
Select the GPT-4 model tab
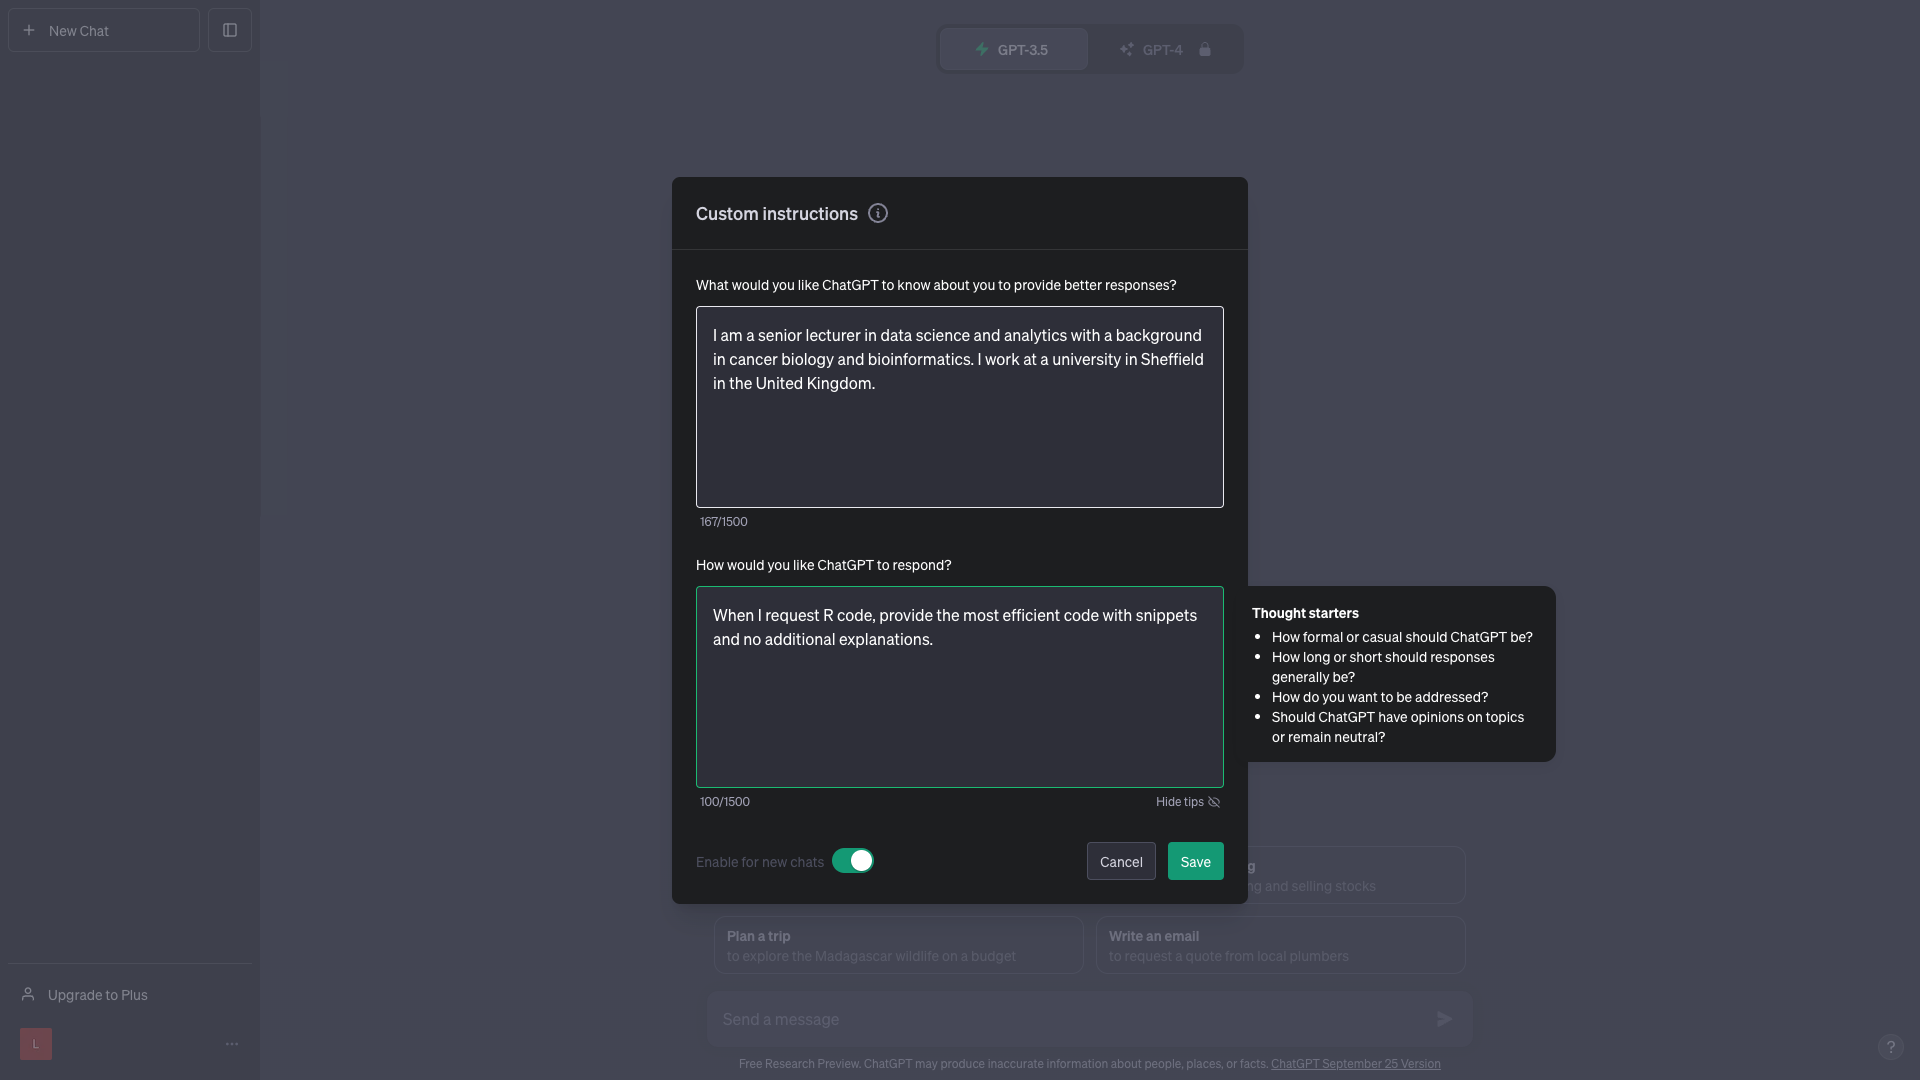[1165, 49]
